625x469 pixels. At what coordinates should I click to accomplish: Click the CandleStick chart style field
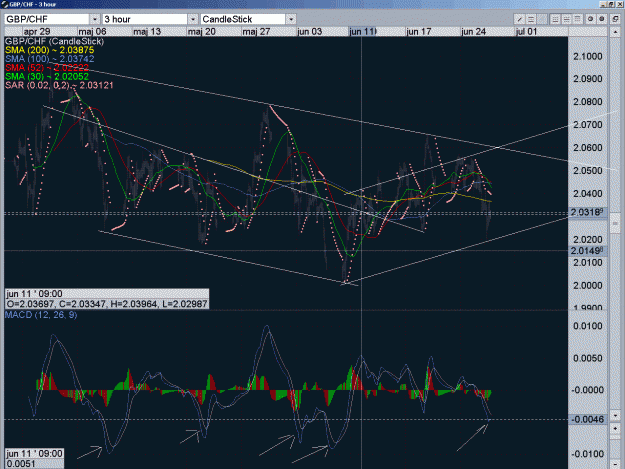coord(243,19)
